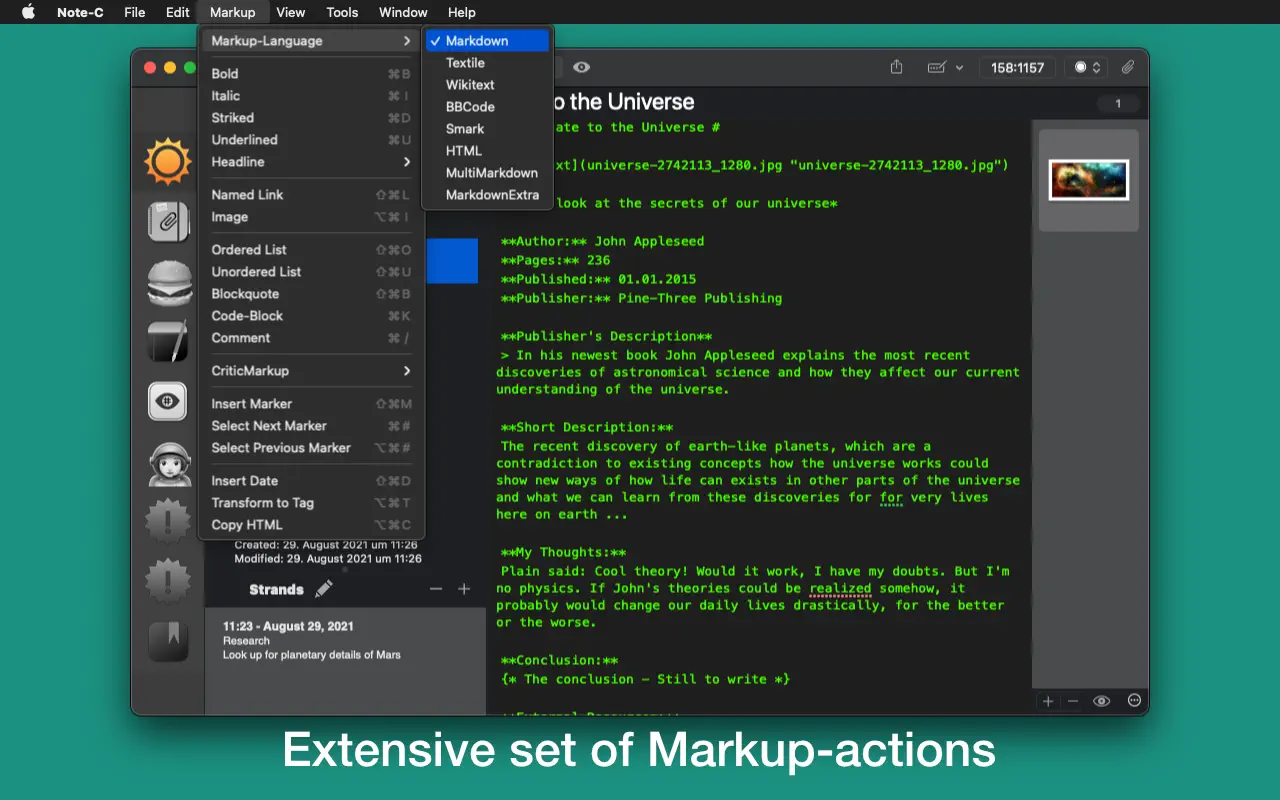The height and width of the screenshot is (800, 1280).
Task: Click the pencil icon next to Strands
Action: coord(323,589)
